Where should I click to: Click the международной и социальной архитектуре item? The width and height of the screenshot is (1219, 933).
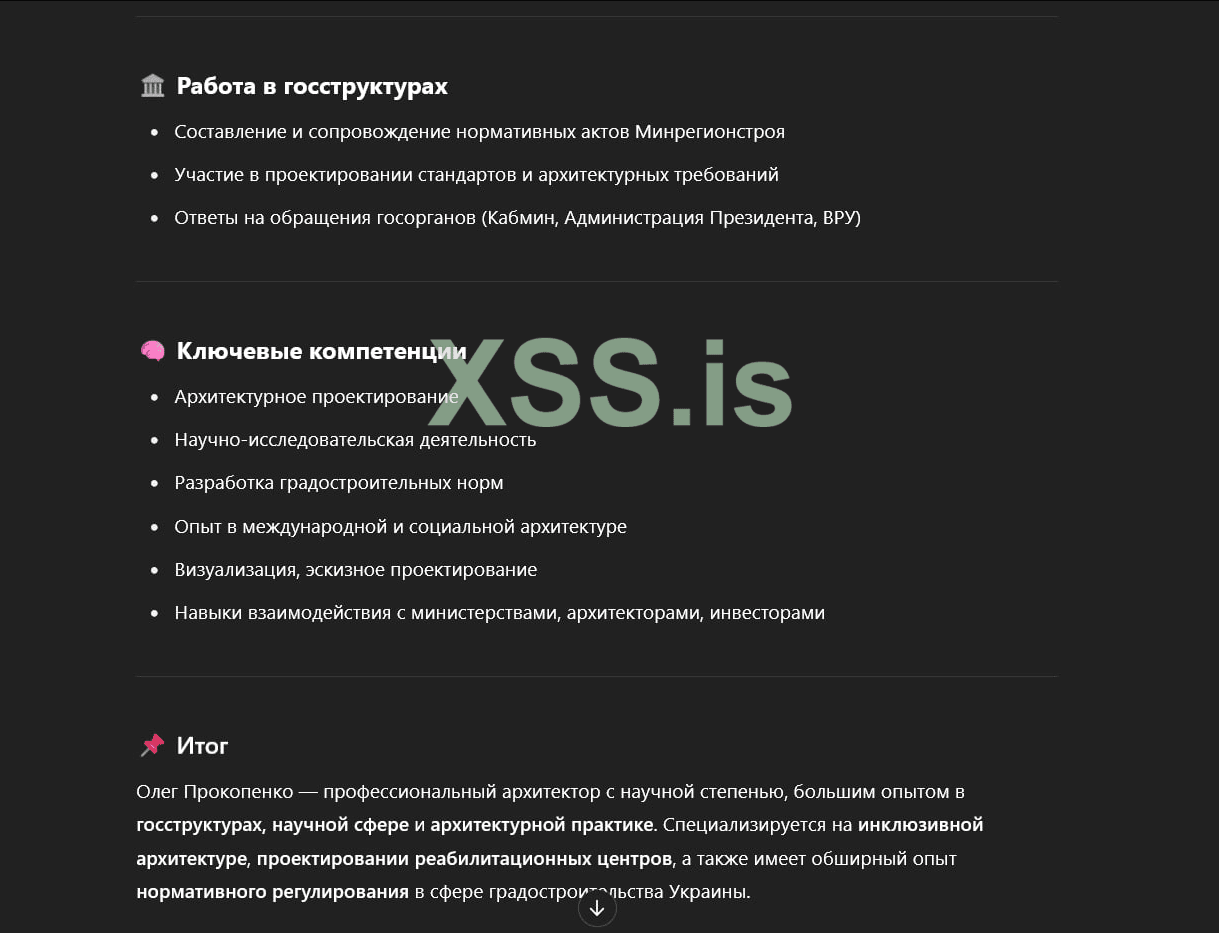pos(400,527)
